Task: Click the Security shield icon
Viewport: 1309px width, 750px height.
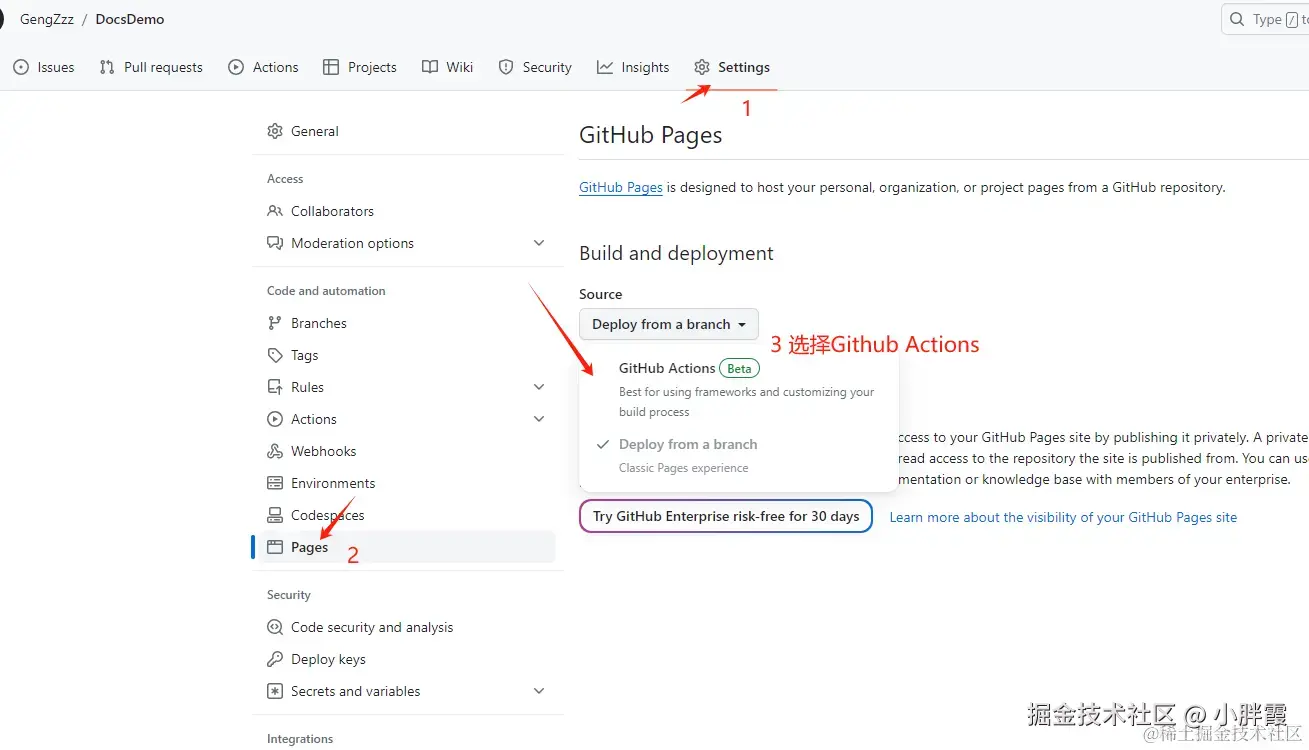Action: click(x=506, y=67)
